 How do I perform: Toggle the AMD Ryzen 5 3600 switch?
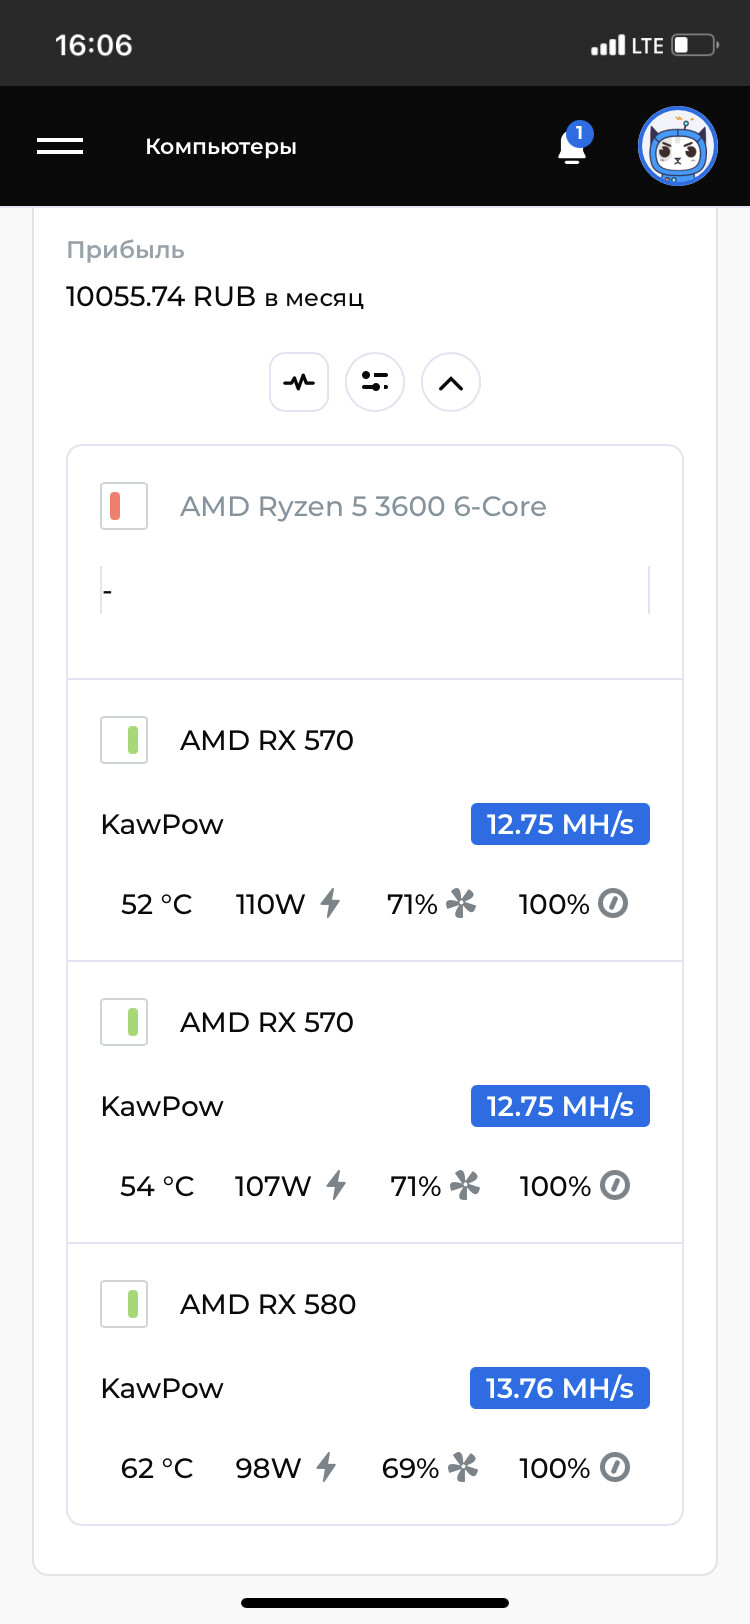[124, 506]
